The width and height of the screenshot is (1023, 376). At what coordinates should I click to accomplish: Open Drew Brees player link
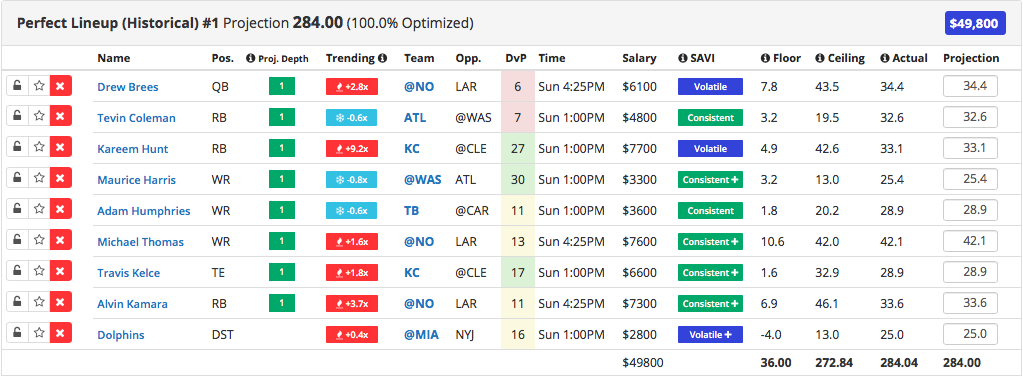(128, 87)
